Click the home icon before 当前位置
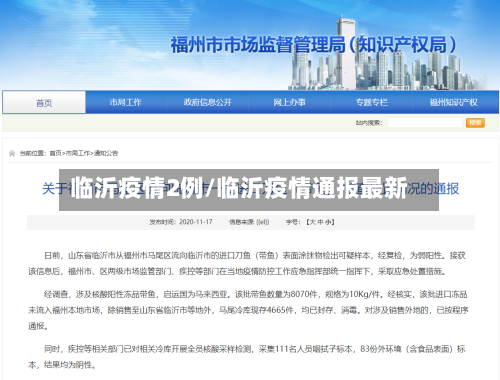500x380 pixels. (12, 153)
